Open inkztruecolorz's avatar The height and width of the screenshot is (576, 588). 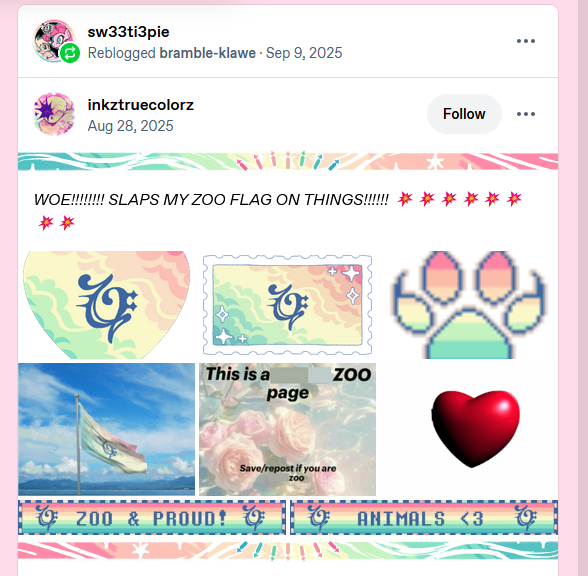54,114
